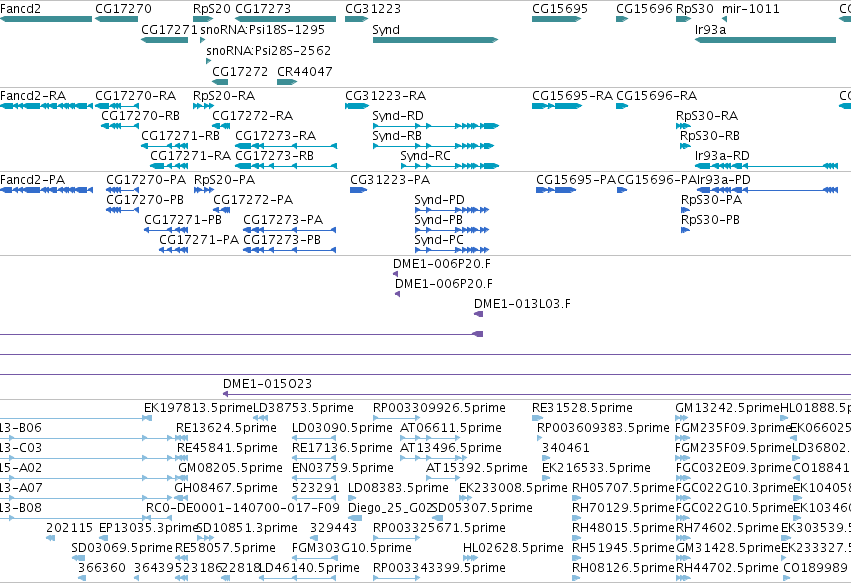Click the Synd-RD transcript label
The image size is (851, 583).
coord(398,116)
